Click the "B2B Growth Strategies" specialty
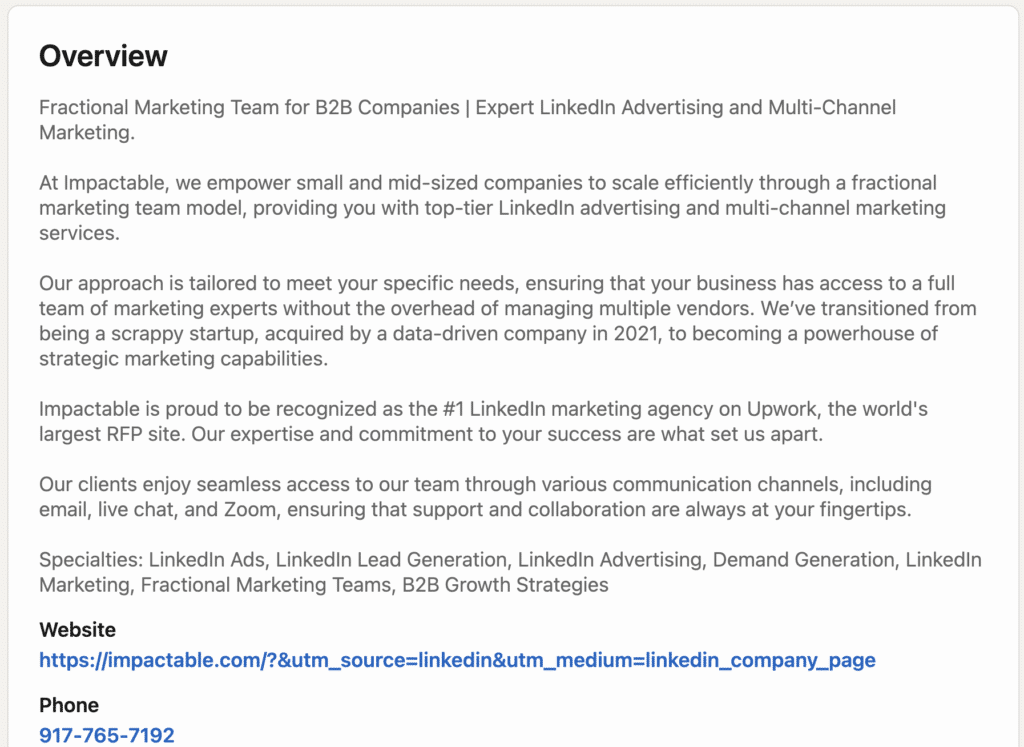The width and height of the screenshot is (1024, 747). point(505,585)
